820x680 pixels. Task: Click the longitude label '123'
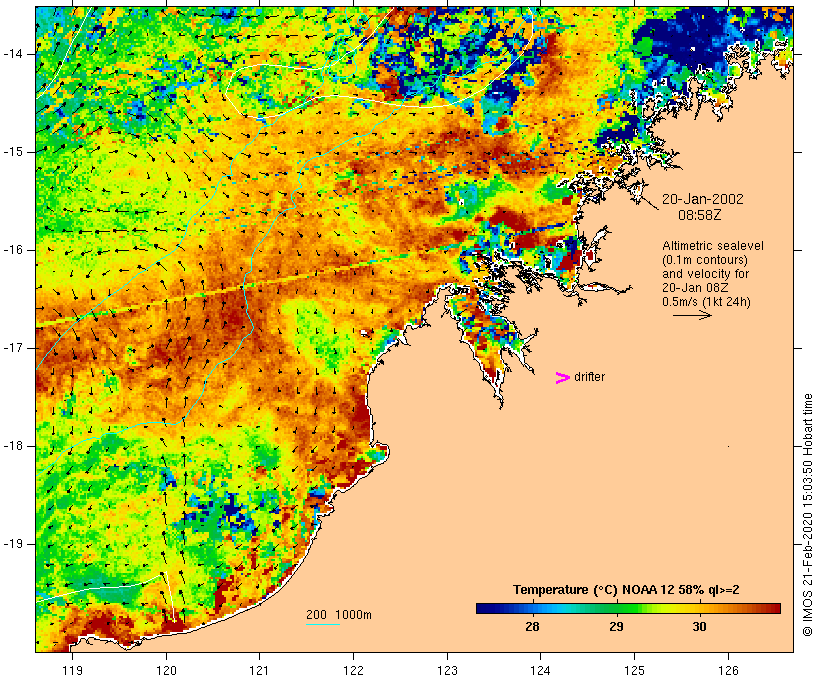[x=447, y=670]
